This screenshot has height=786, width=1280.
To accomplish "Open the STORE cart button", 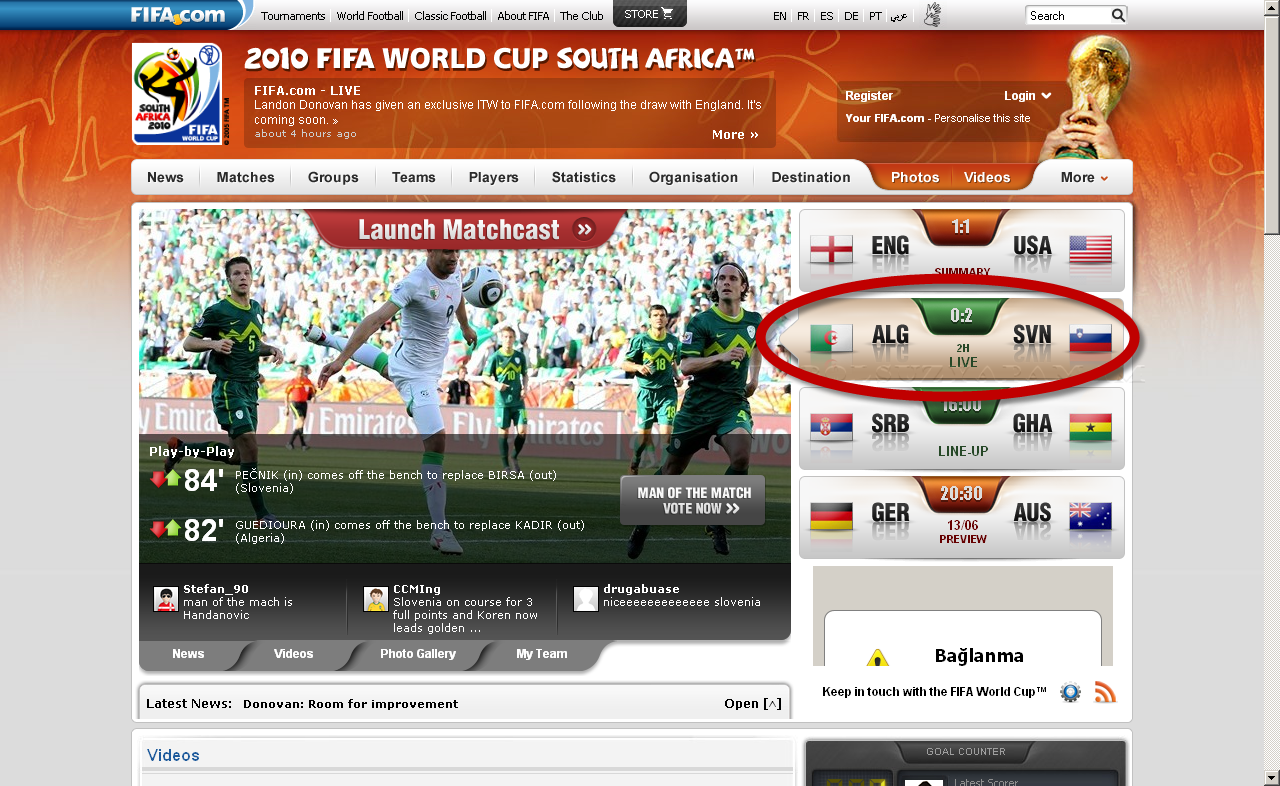I will point(650,14).
